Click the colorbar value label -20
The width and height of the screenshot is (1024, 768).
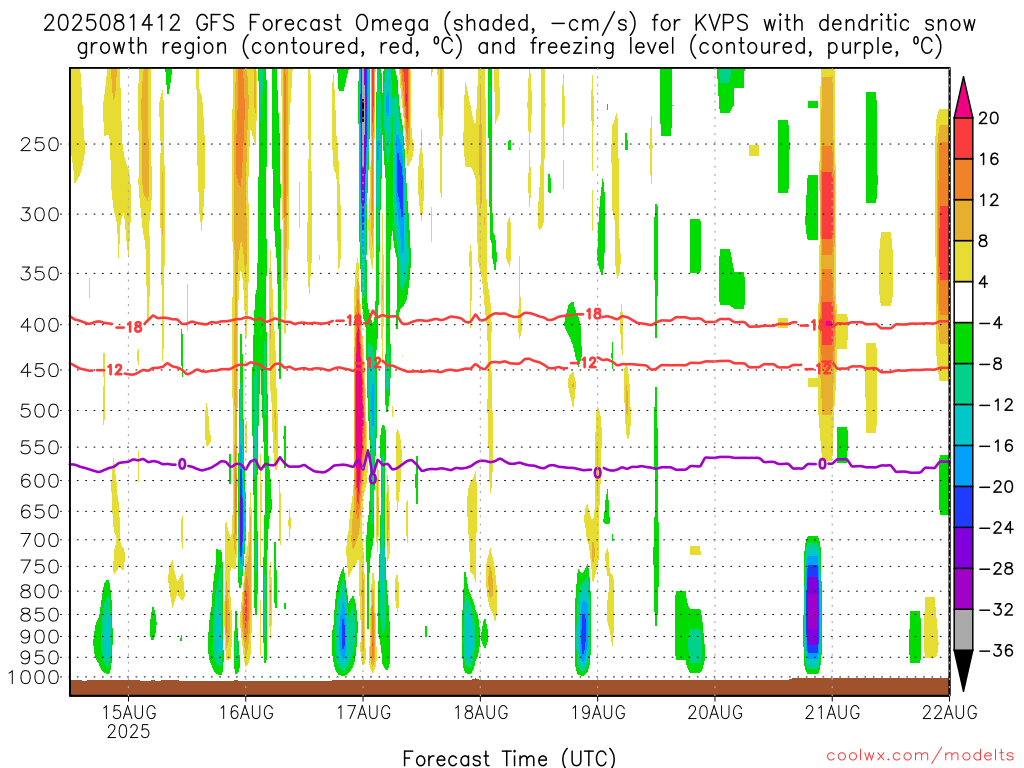point(996,487)
